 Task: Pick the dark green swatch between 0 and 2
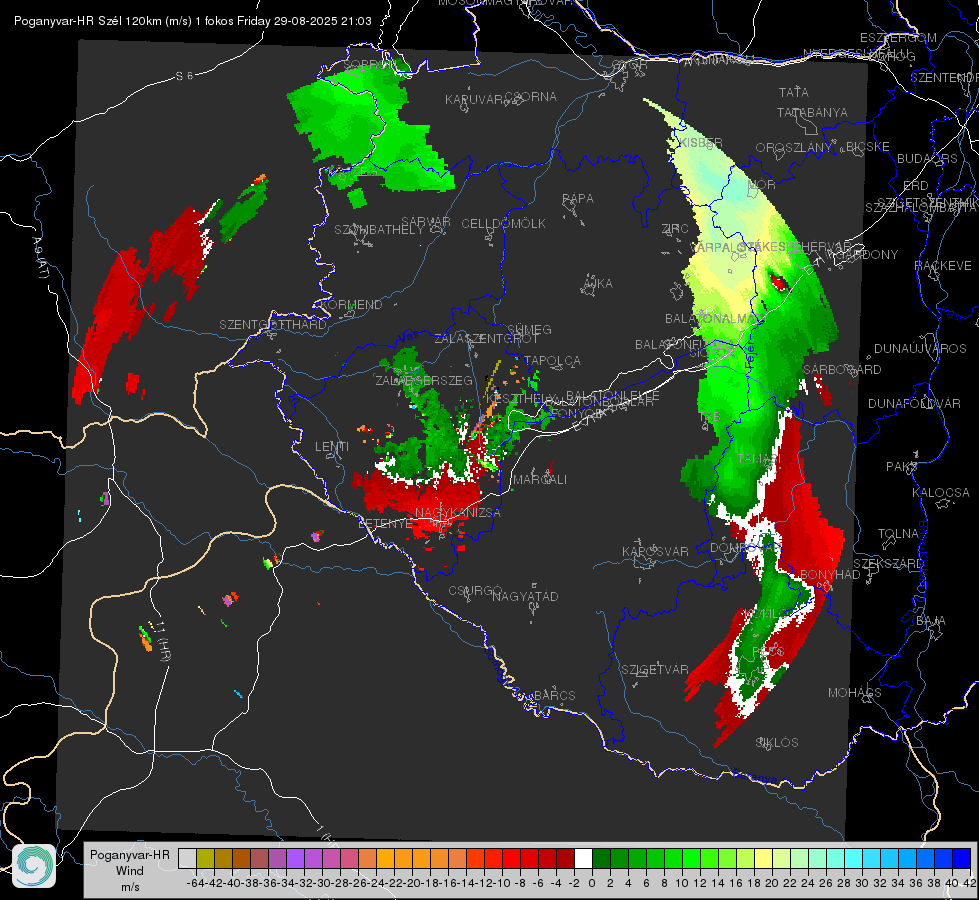[x=601, y=858]
